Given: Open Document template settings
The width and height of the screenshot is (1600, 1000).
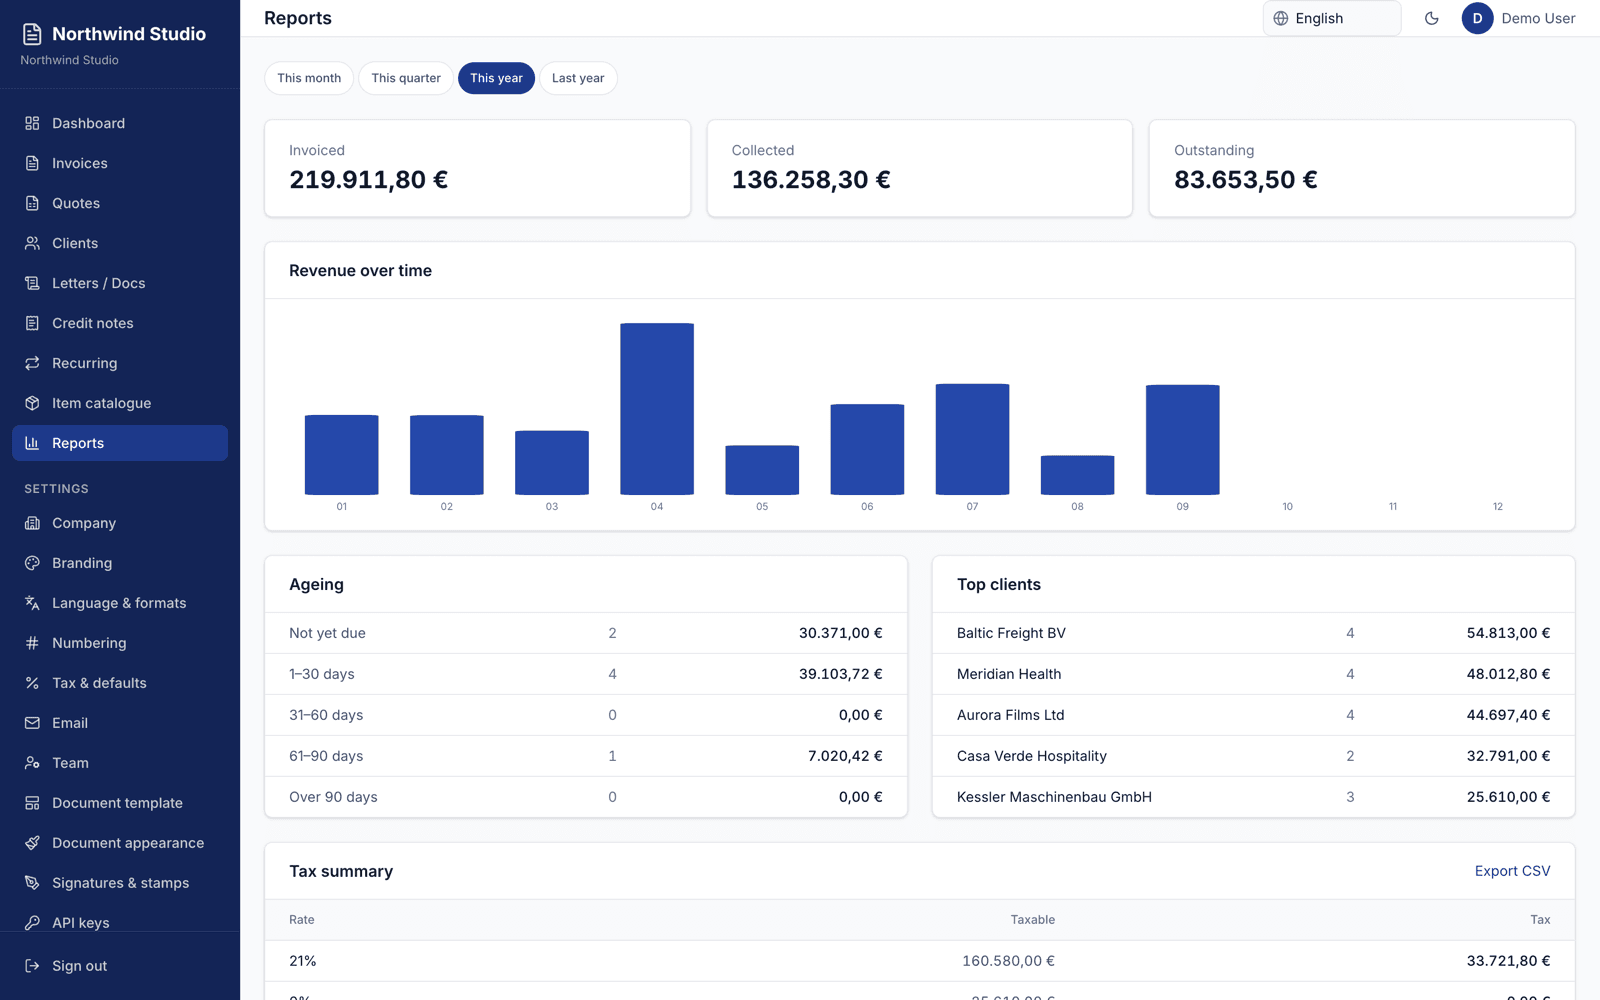Looking at the screenshot, I should [x=120, y=803].
